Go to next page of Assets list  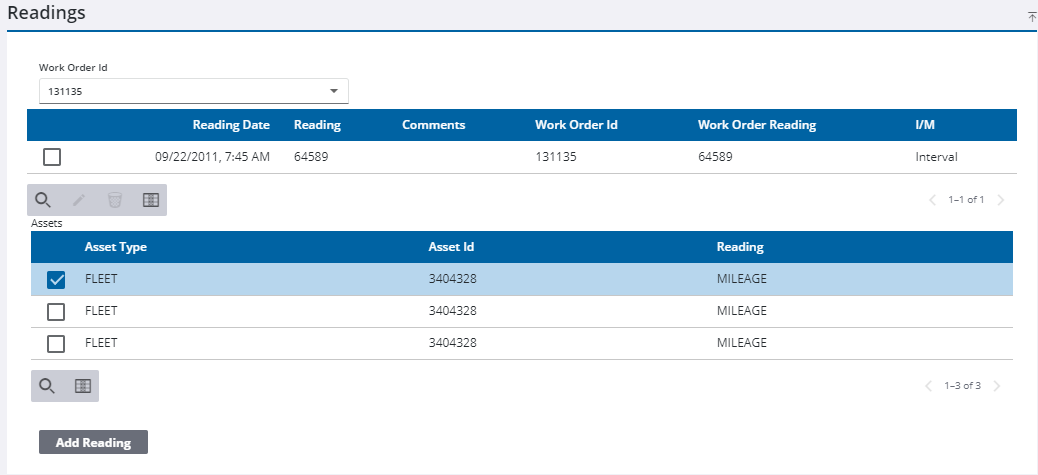click(x=997, y=386)
